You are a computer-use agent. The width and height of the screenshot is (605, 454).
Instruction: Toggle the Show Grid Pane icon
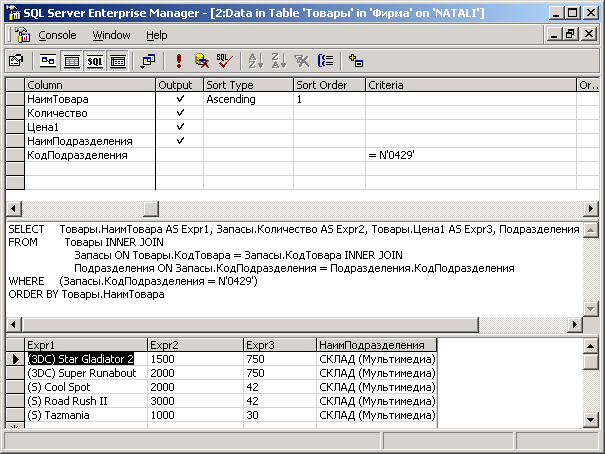(x=71, y=61)
